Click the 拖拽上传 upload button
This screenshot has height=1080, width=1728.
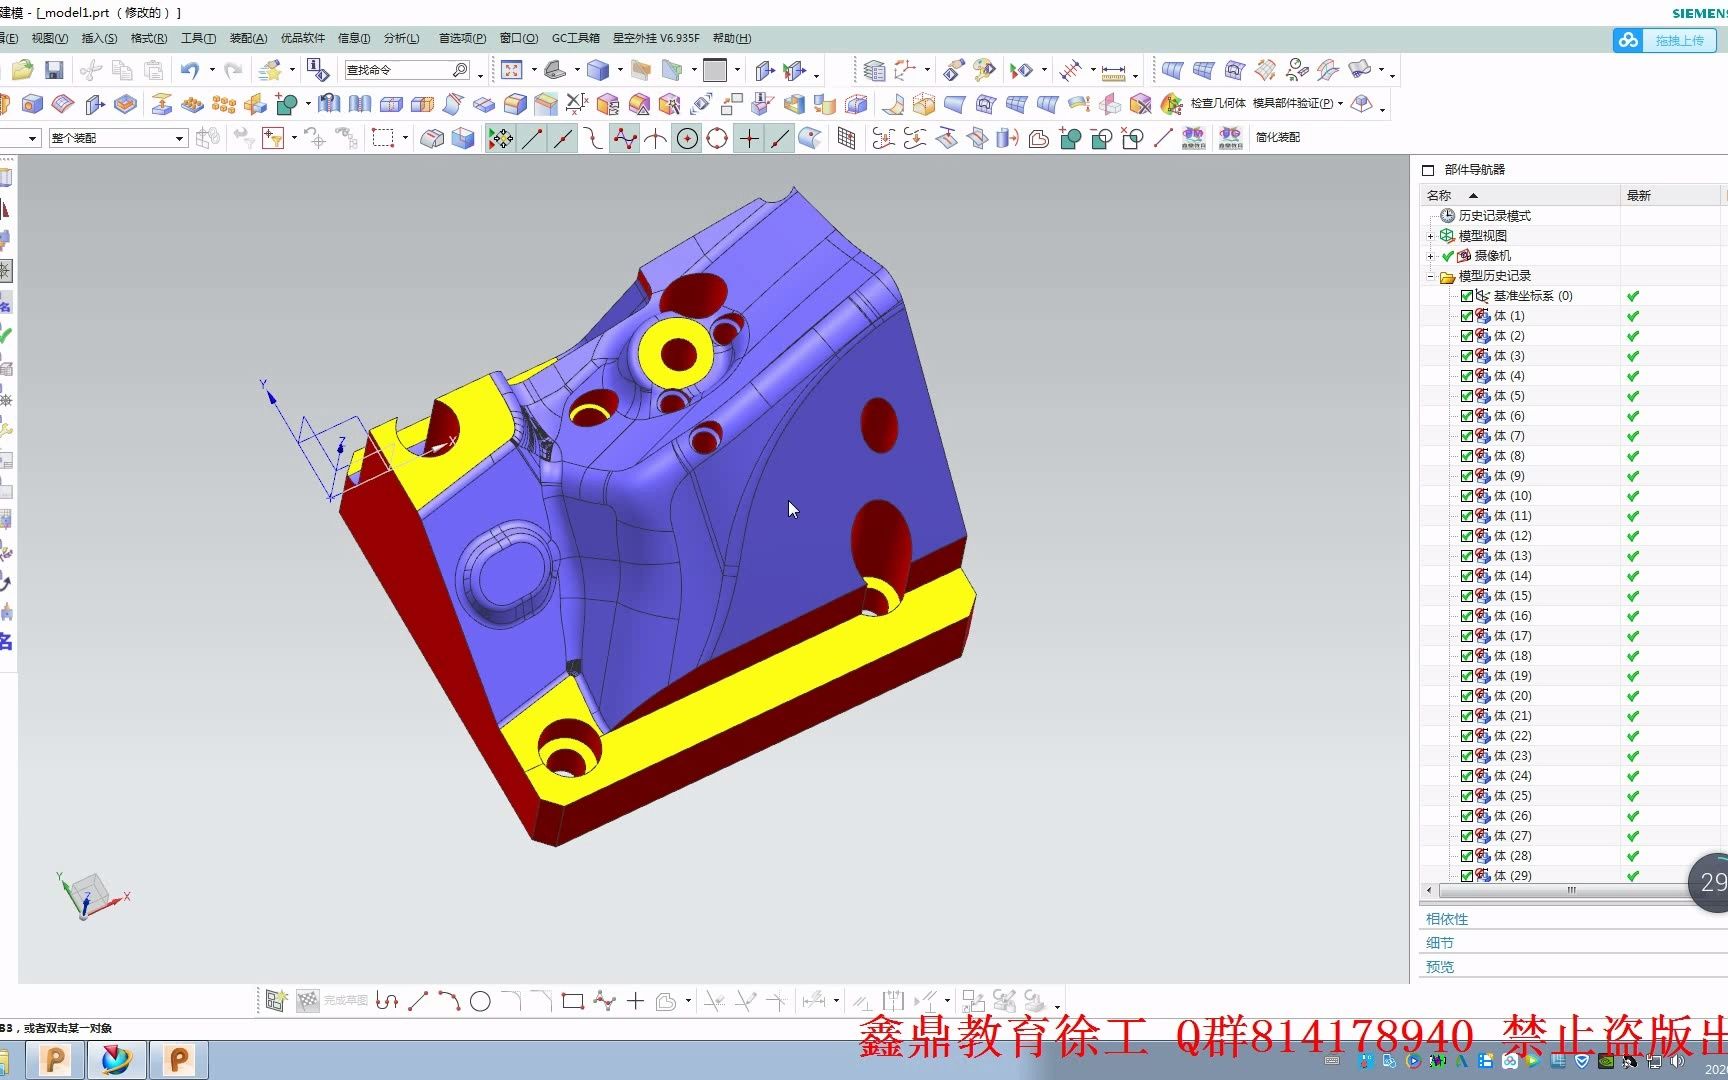pyautogui.click(x=1665, y=40)
